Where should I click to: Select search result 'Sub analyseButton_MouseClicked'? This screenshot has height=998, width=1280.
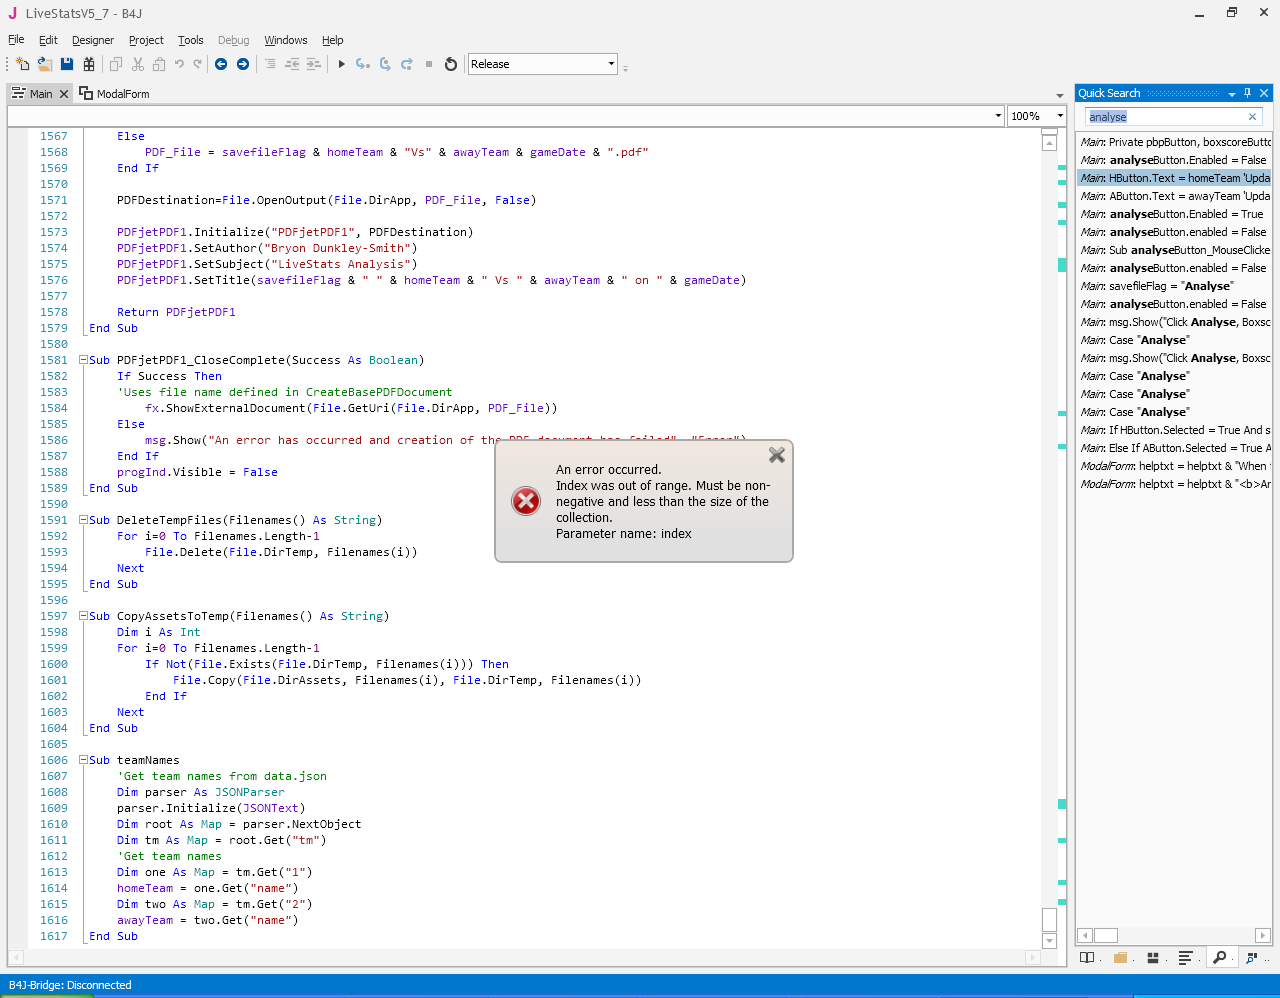(1175, 250)
